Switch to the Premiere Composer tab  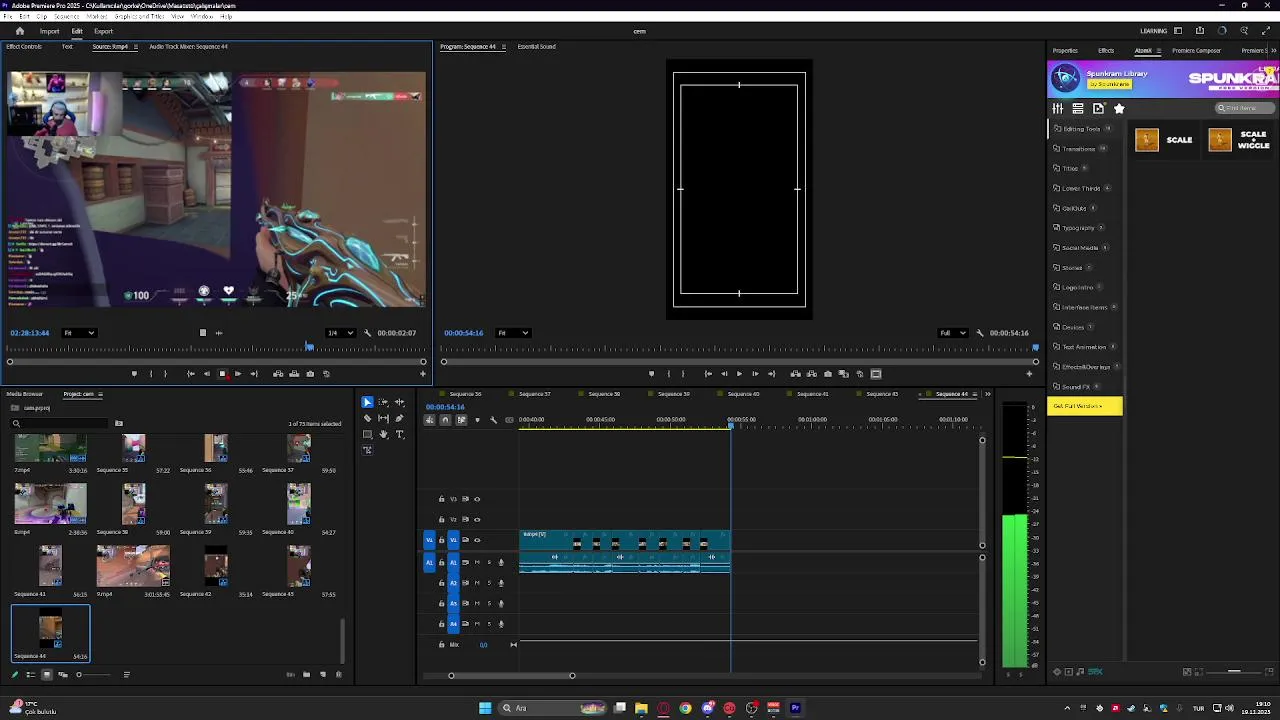(x=1196, y=51)
